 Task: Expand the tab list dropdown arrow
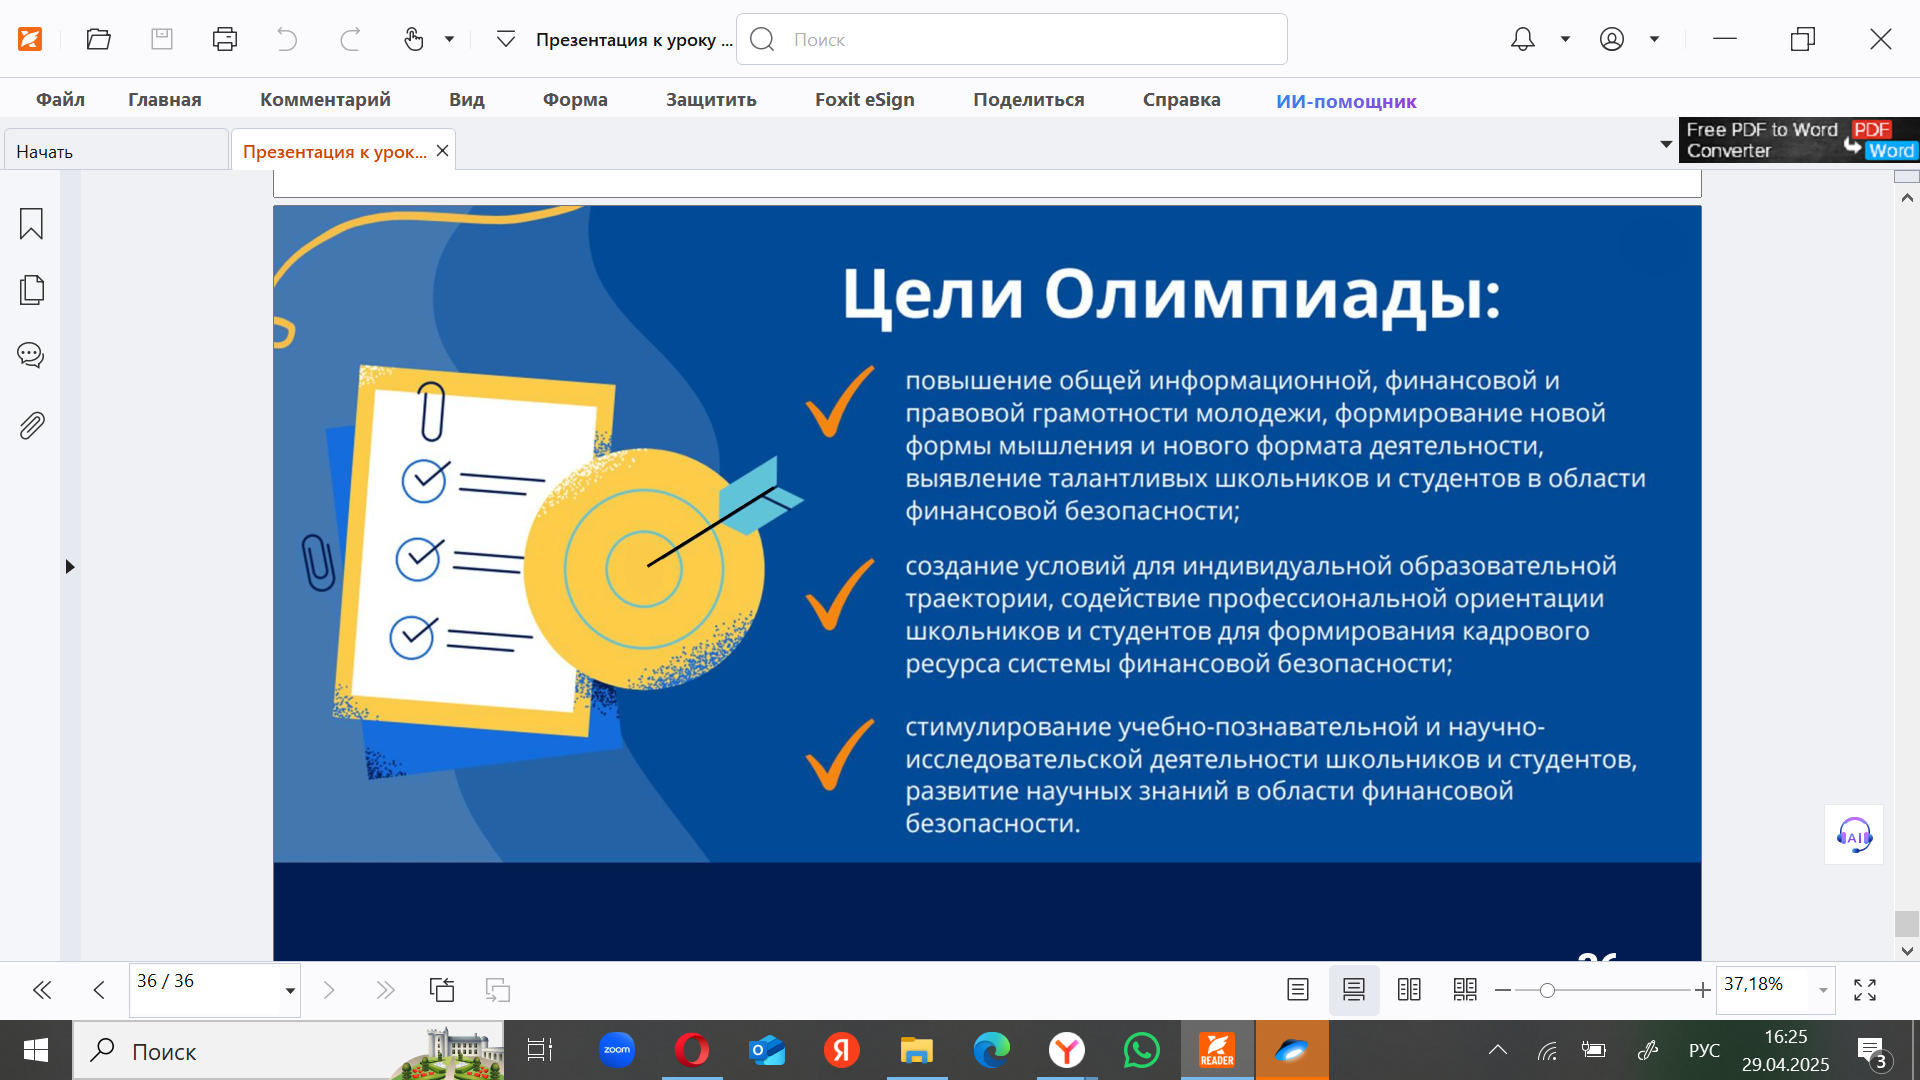1666,144
